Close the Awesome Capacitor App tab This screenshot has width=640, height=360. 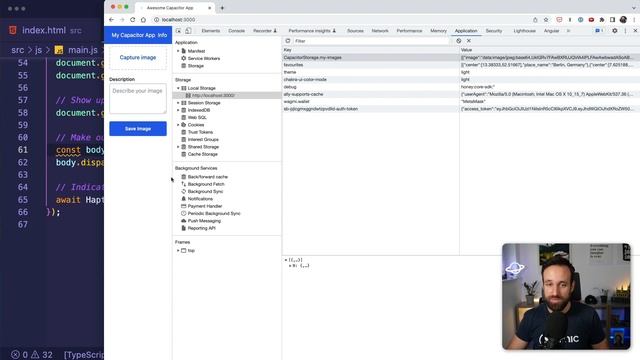pos(210,8)
